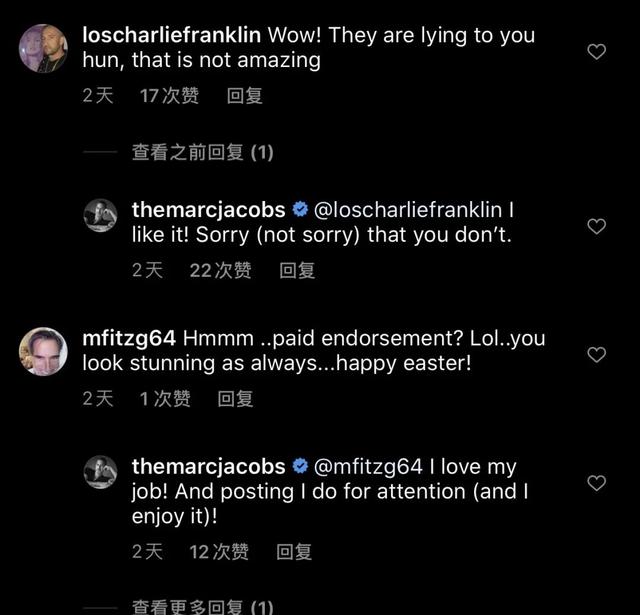640x615 pixels.
Task: Open loscharliefranklin's profile picture
Action: [x=43, y=48]
